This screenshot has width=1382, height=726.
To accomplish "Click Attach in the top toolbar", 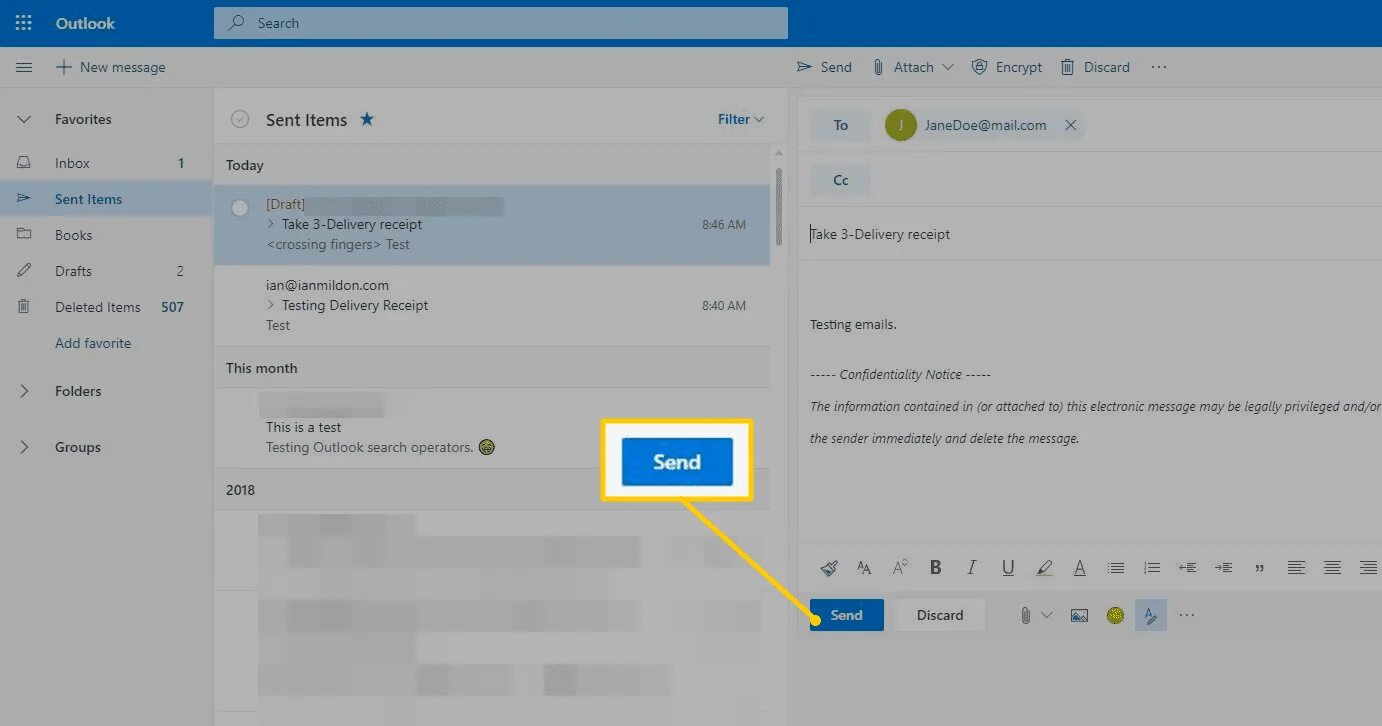I will [x=903, y=67].
